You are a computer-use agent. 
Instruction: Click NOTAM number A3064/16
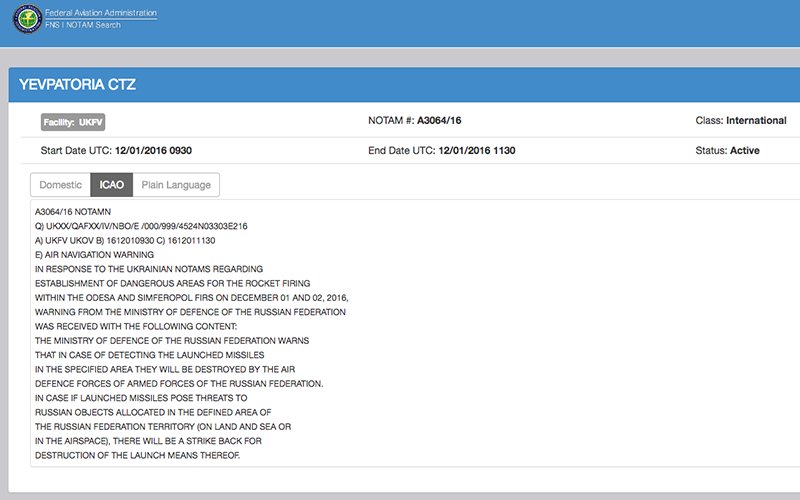(x=439, y=120)
